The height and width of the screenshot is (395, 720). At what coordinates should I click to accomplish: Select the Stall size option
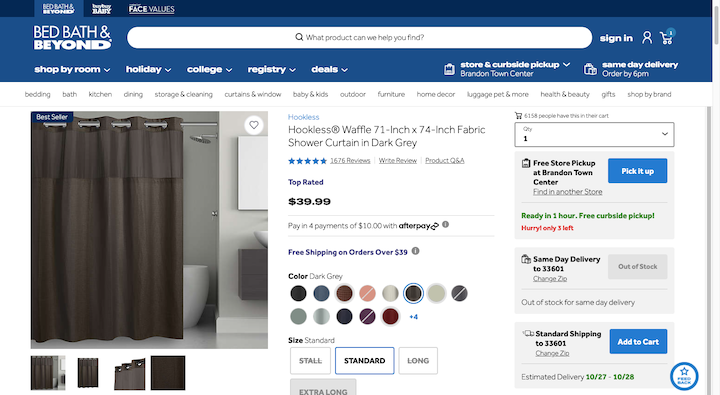[x=310, y=361]
